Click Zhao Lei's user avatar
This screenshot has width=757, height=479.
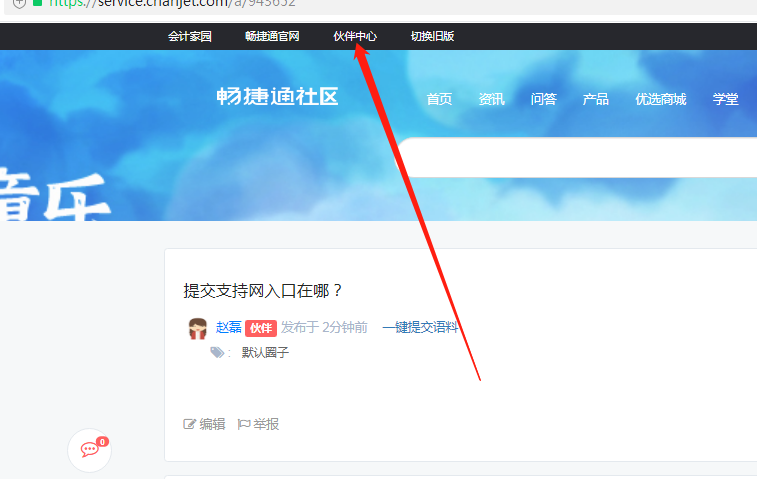(197, 328)
